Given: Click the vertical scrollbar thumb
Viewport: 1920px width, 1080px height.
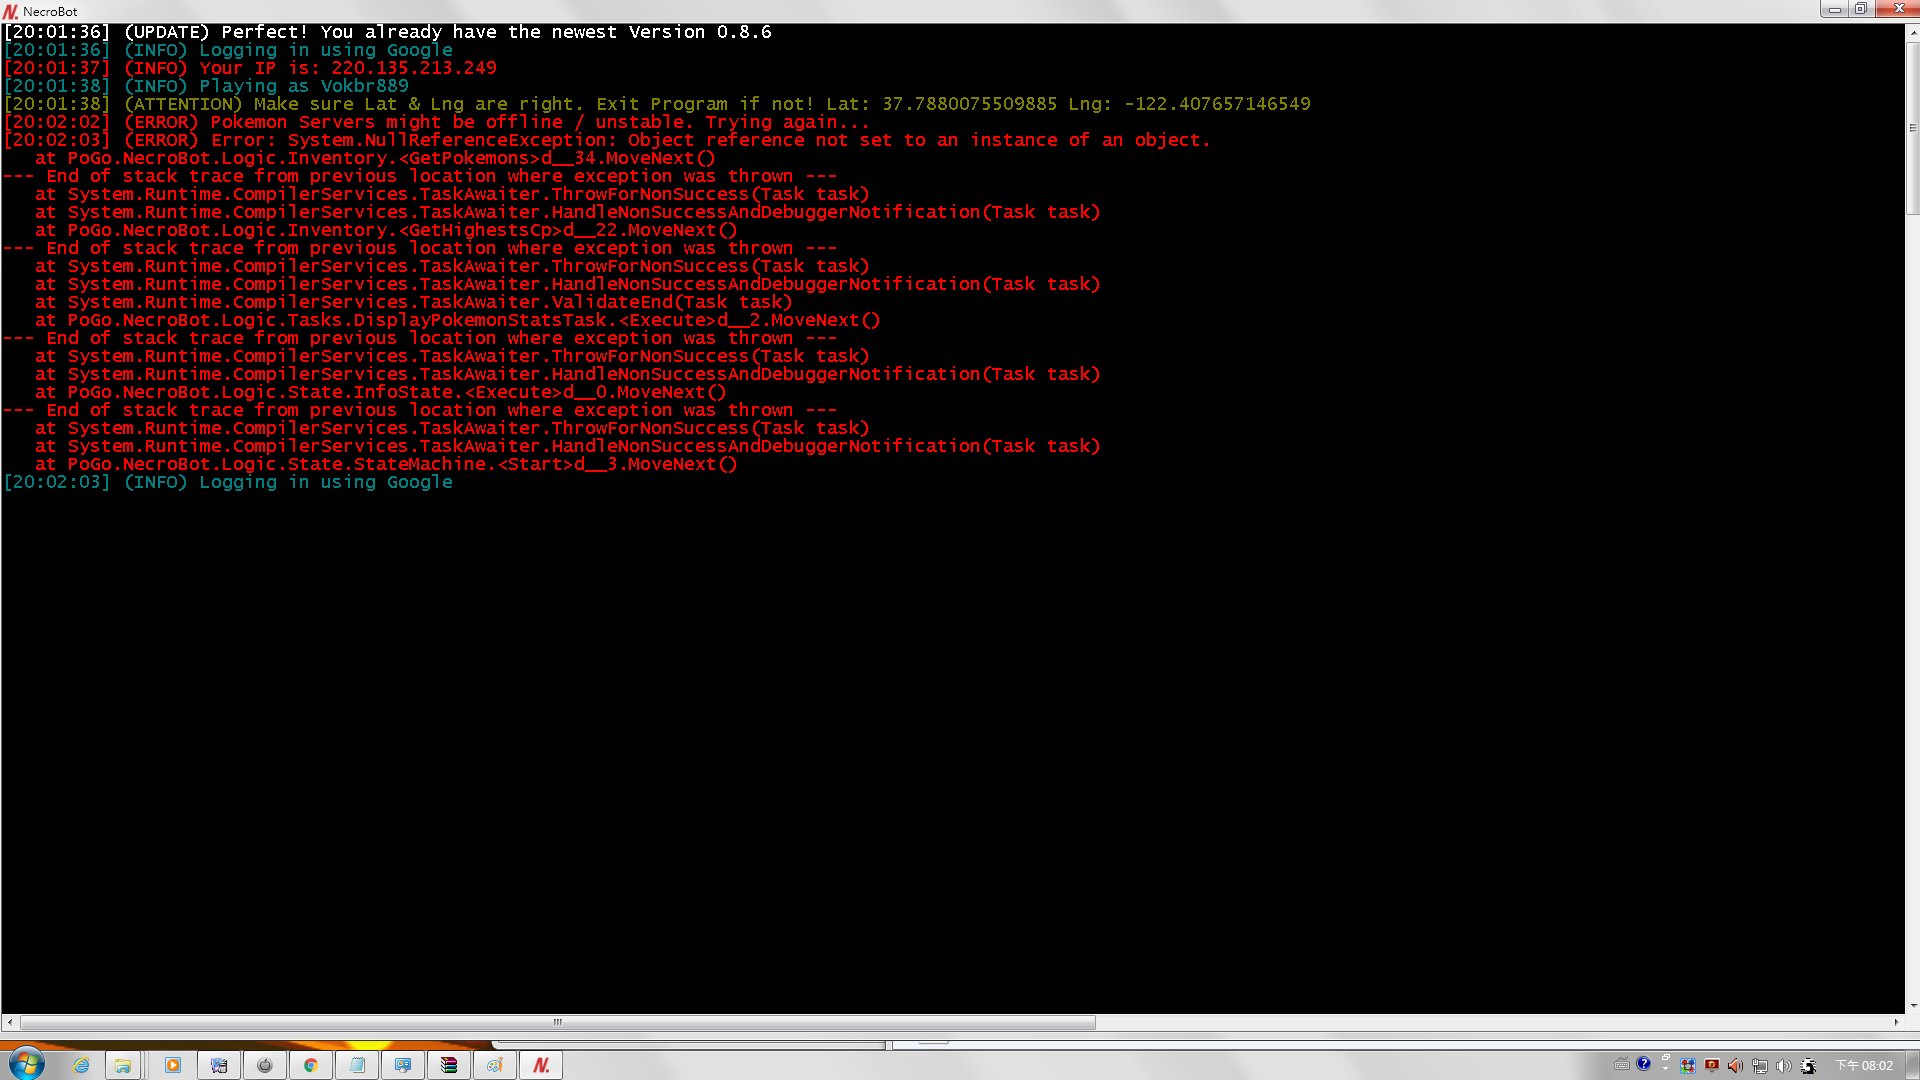Looking at the screenshot, I should (1912, 128).
